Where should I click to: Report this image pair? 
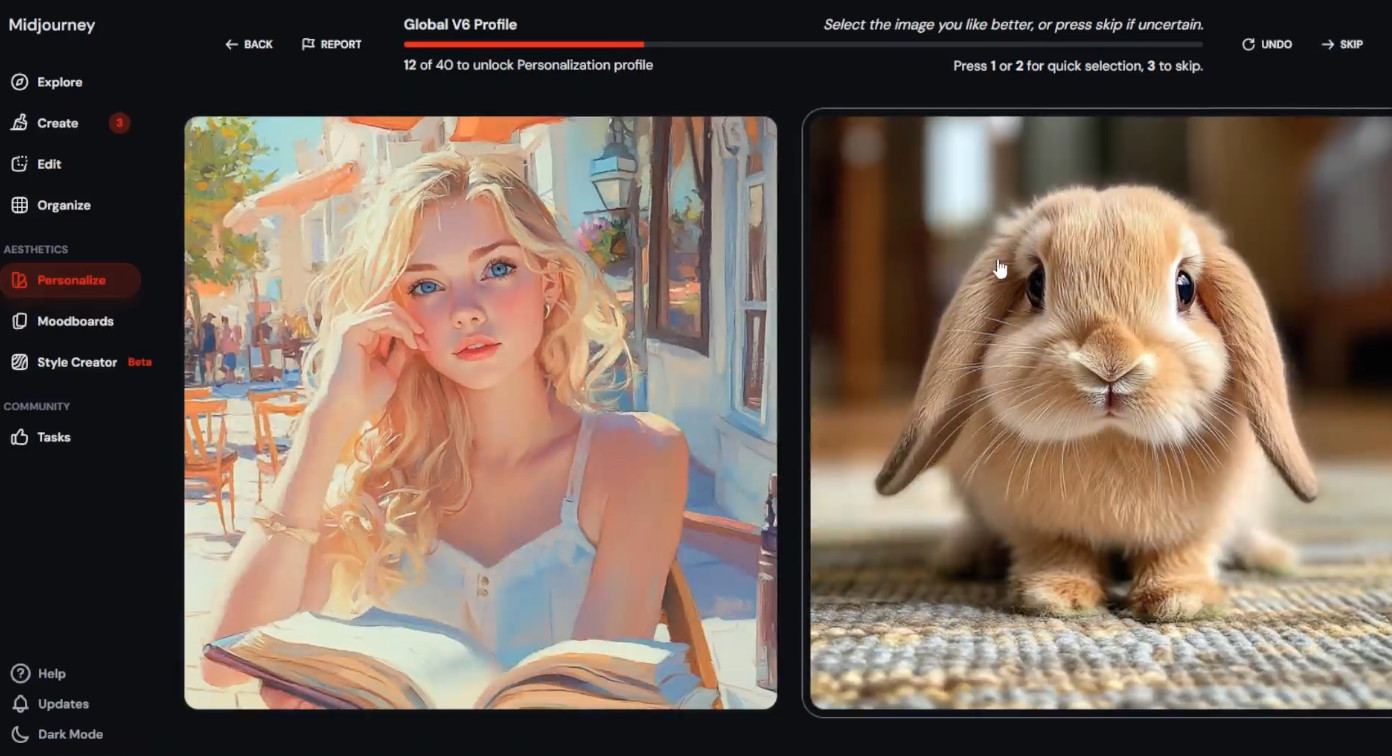click(x=332, y=44)
